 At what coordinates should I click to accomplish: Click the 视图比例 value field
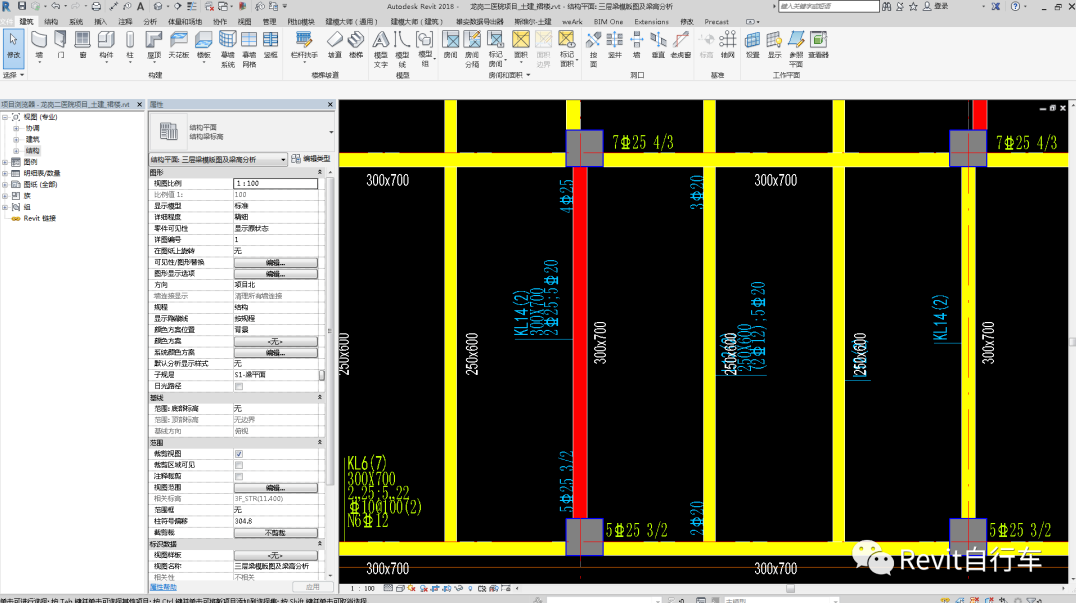tap(275, 184)
